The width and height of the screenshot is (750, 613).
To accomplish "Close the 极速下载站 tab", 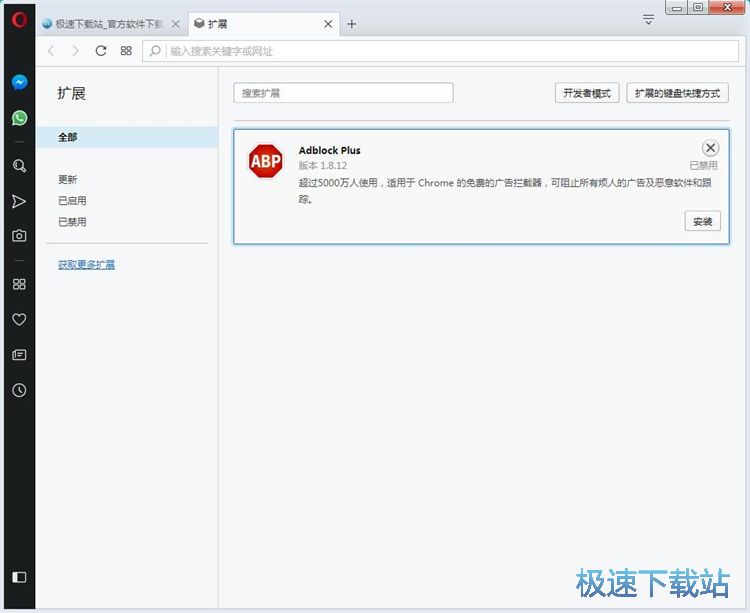I will 176,24.
